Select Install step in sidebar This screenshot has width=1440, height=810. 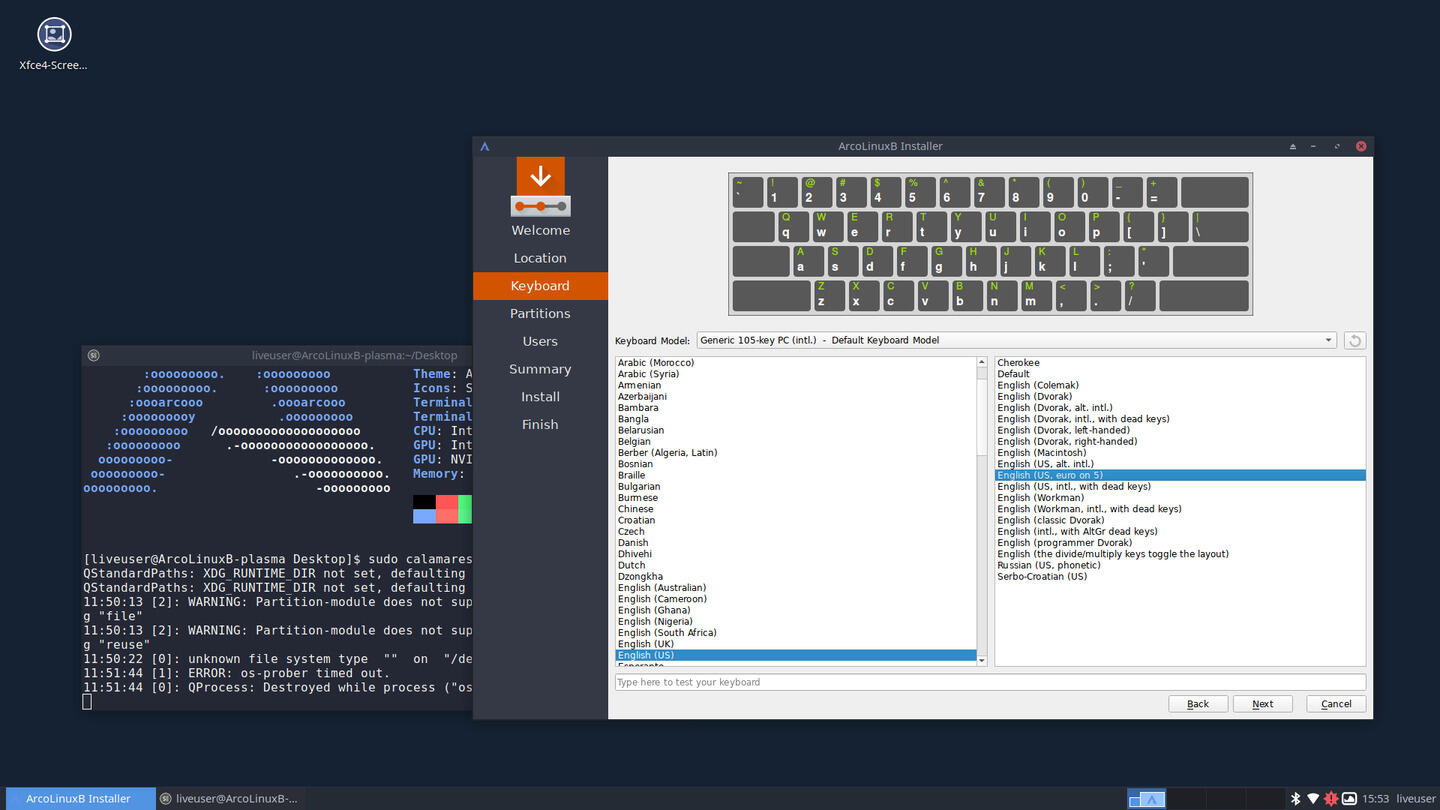coord(540,397)
